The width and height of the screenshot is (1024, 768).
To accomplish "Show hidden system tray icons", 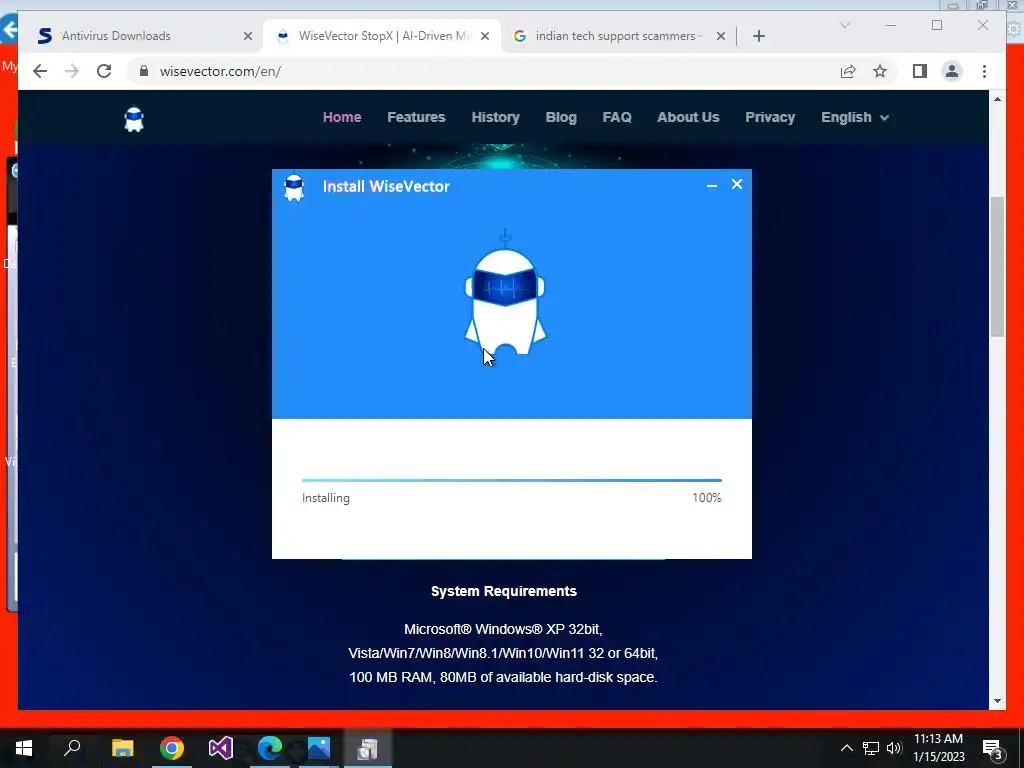I will pos(846,748).
